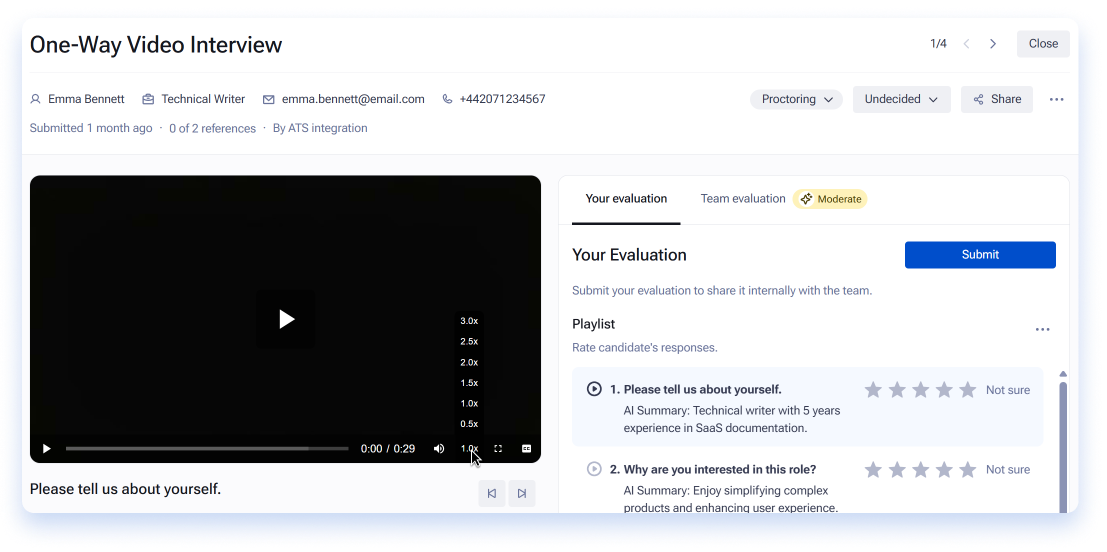Click the 'Submitted 1 month ago' text

[91, 128]
